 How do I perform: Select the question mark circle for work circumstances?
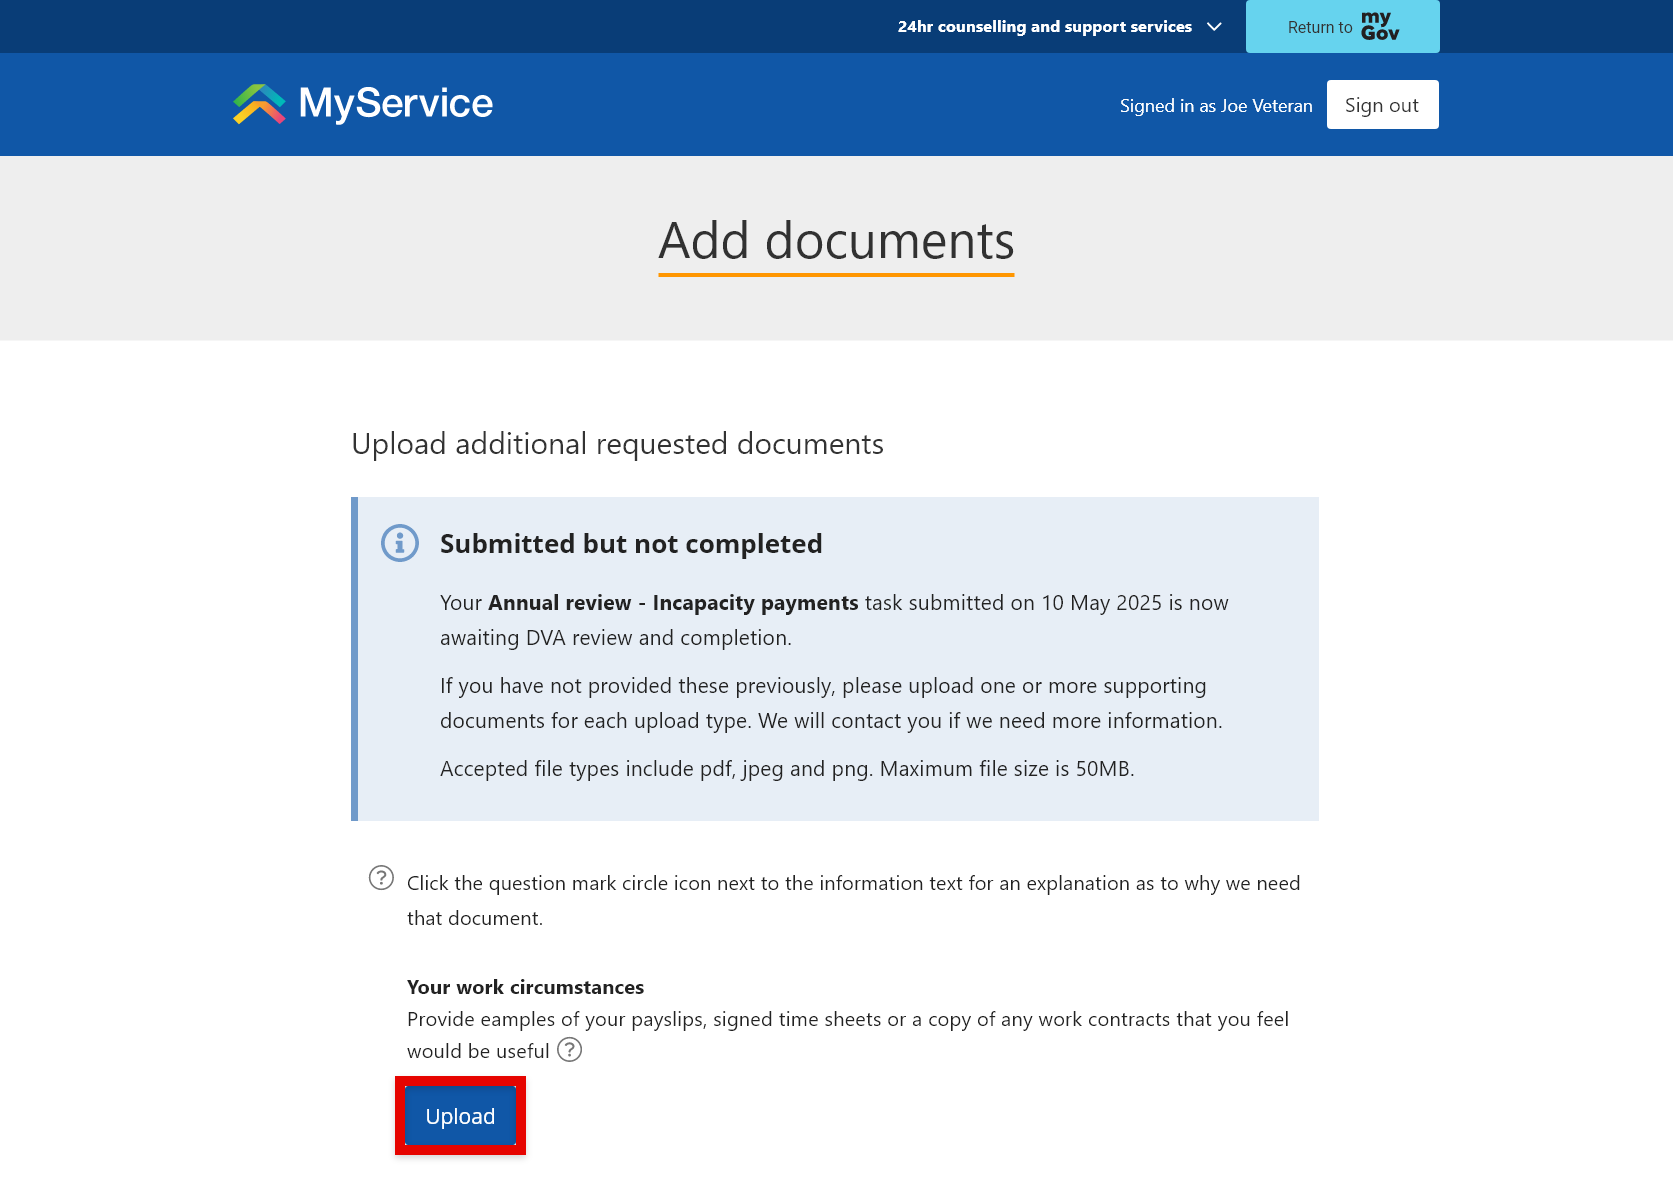coord(570,1050)
